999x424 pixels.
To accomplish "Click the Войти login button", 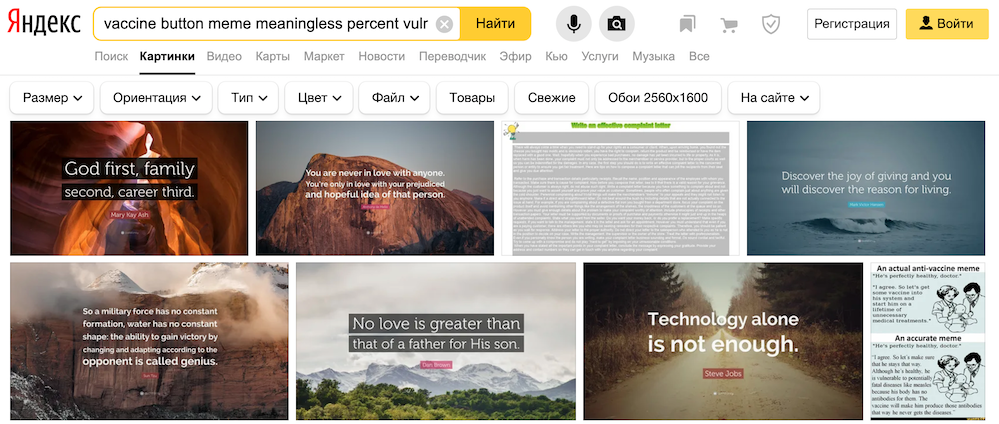I will [x=947, y=24].
